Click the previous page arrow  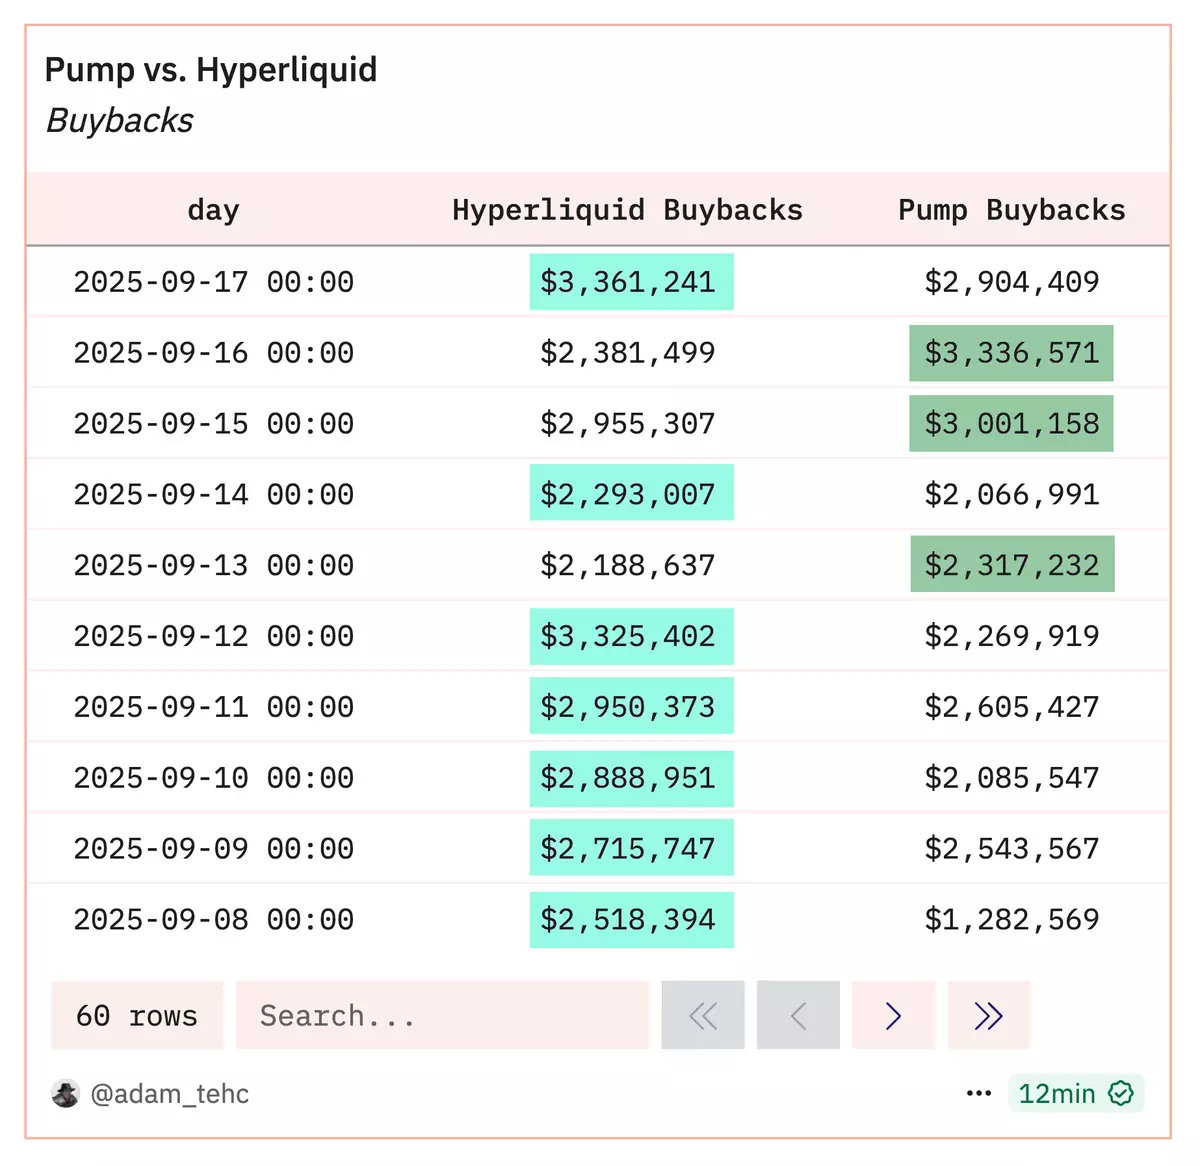tap(798, 1016)
